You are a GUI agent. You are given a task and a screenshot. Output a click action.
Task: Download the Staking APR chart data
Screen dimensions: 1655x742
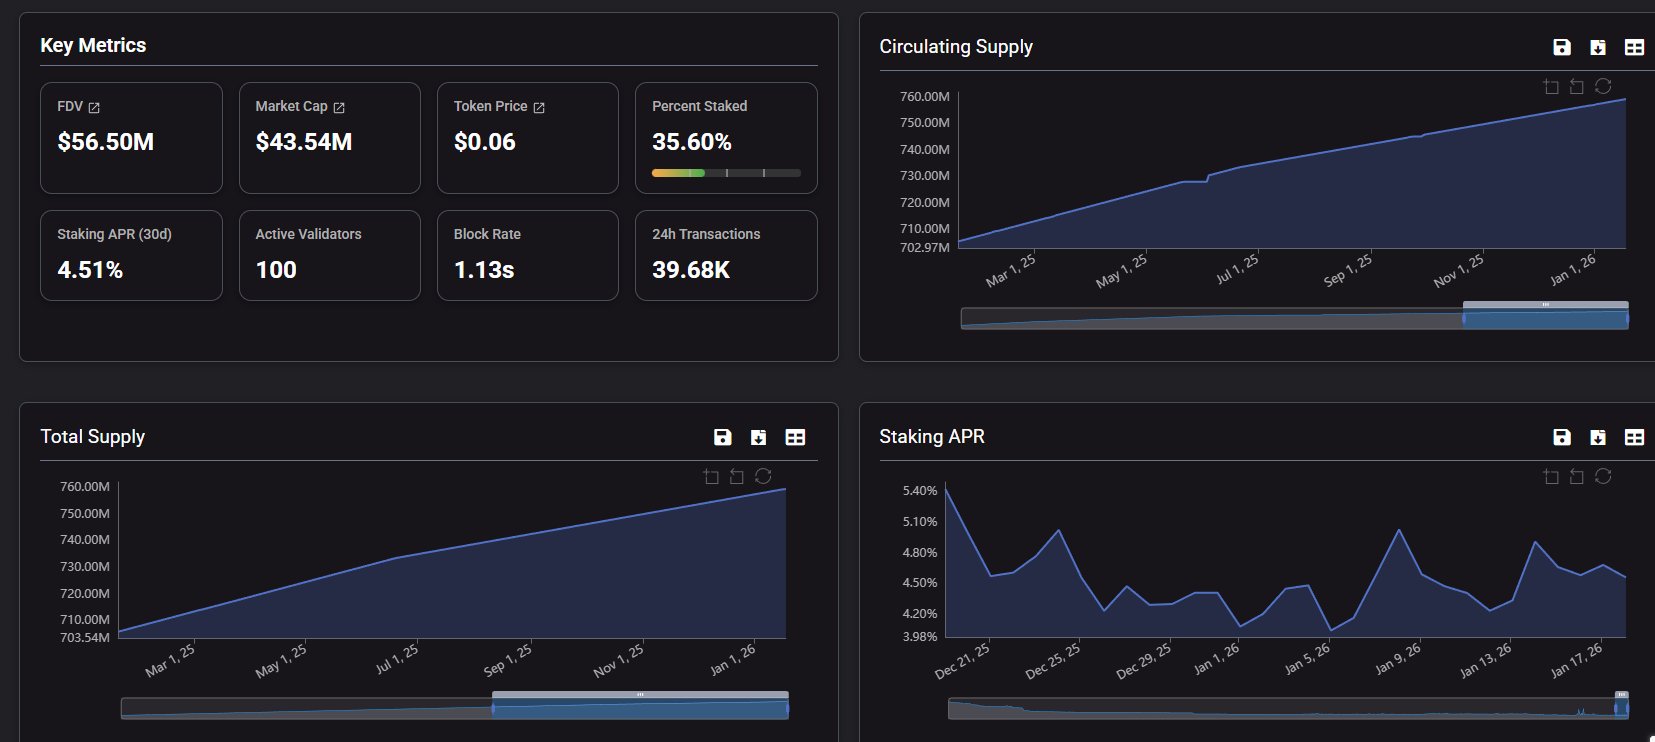tap(1598, 437)
